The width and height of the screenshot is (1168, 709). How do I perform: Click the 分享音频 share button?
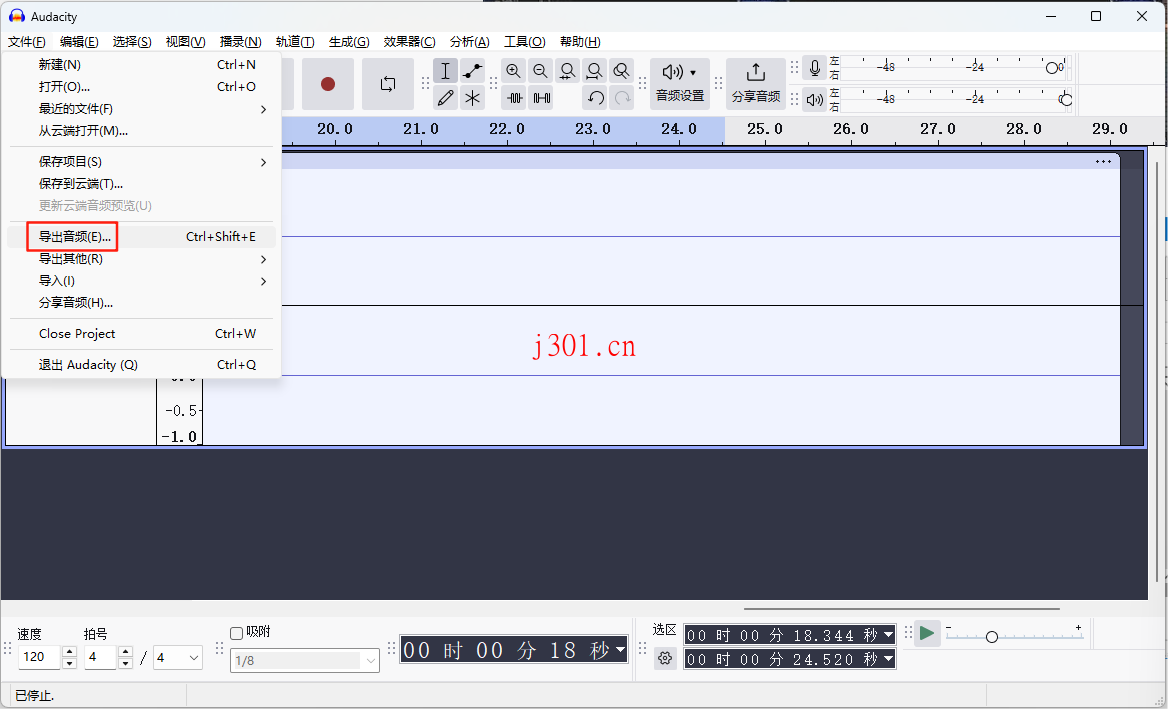(x=755, y=84)
